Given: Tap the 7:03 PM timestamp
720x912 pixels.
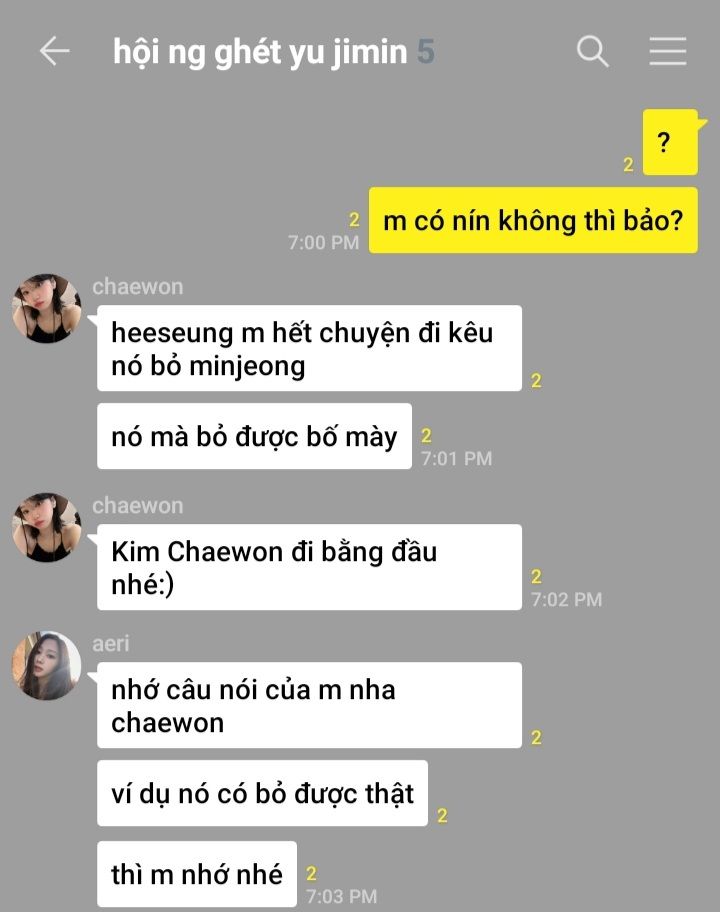Looking at the screenshot, I should 342,896.
